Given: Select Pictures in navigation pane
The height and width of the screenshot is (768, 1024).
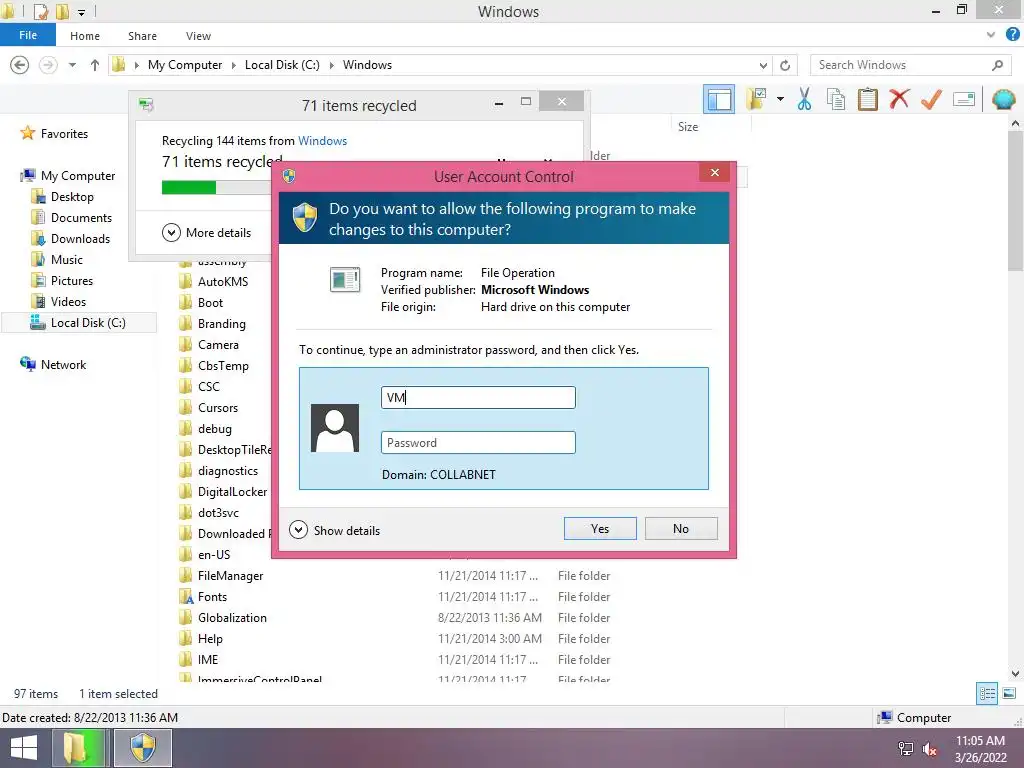Looking at the screenshot, I should (x=62, y=281).
